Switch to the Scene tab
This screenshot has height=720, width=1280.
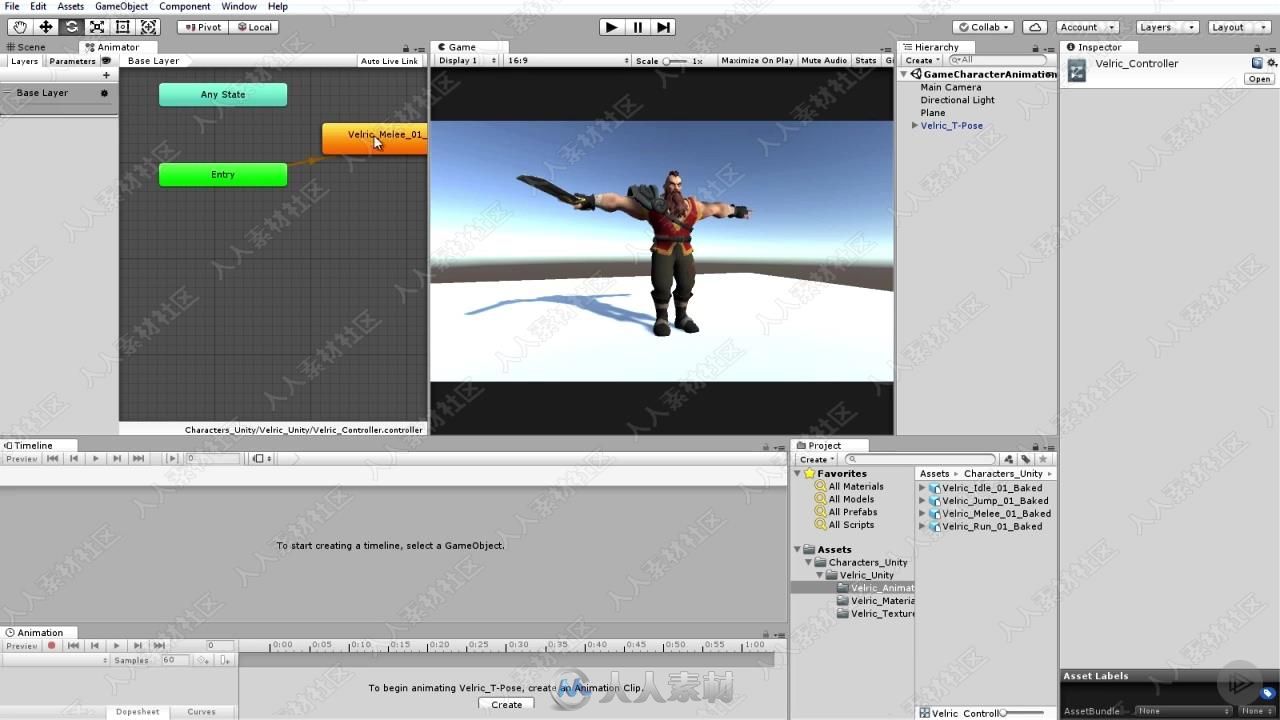(27, 47)
